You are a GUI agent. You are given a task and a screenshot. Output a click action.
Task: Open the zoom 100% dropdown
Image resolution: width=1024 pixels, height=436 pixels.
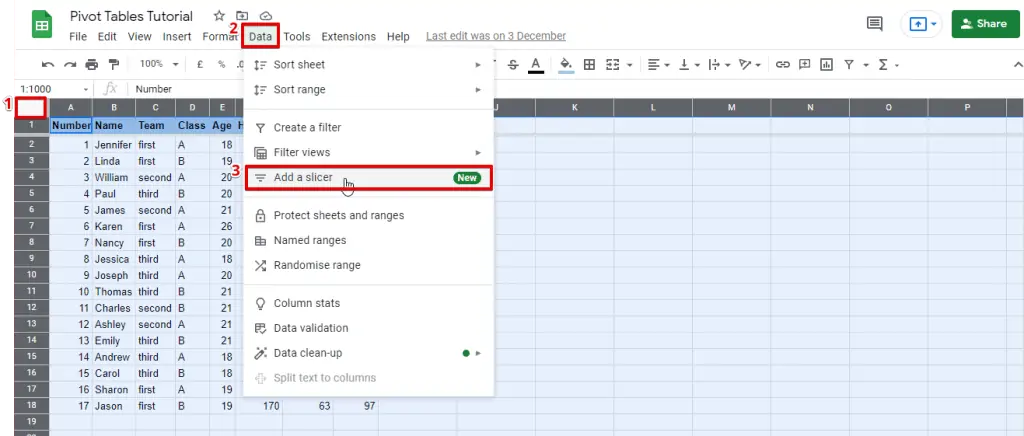(x=159, y=64)
